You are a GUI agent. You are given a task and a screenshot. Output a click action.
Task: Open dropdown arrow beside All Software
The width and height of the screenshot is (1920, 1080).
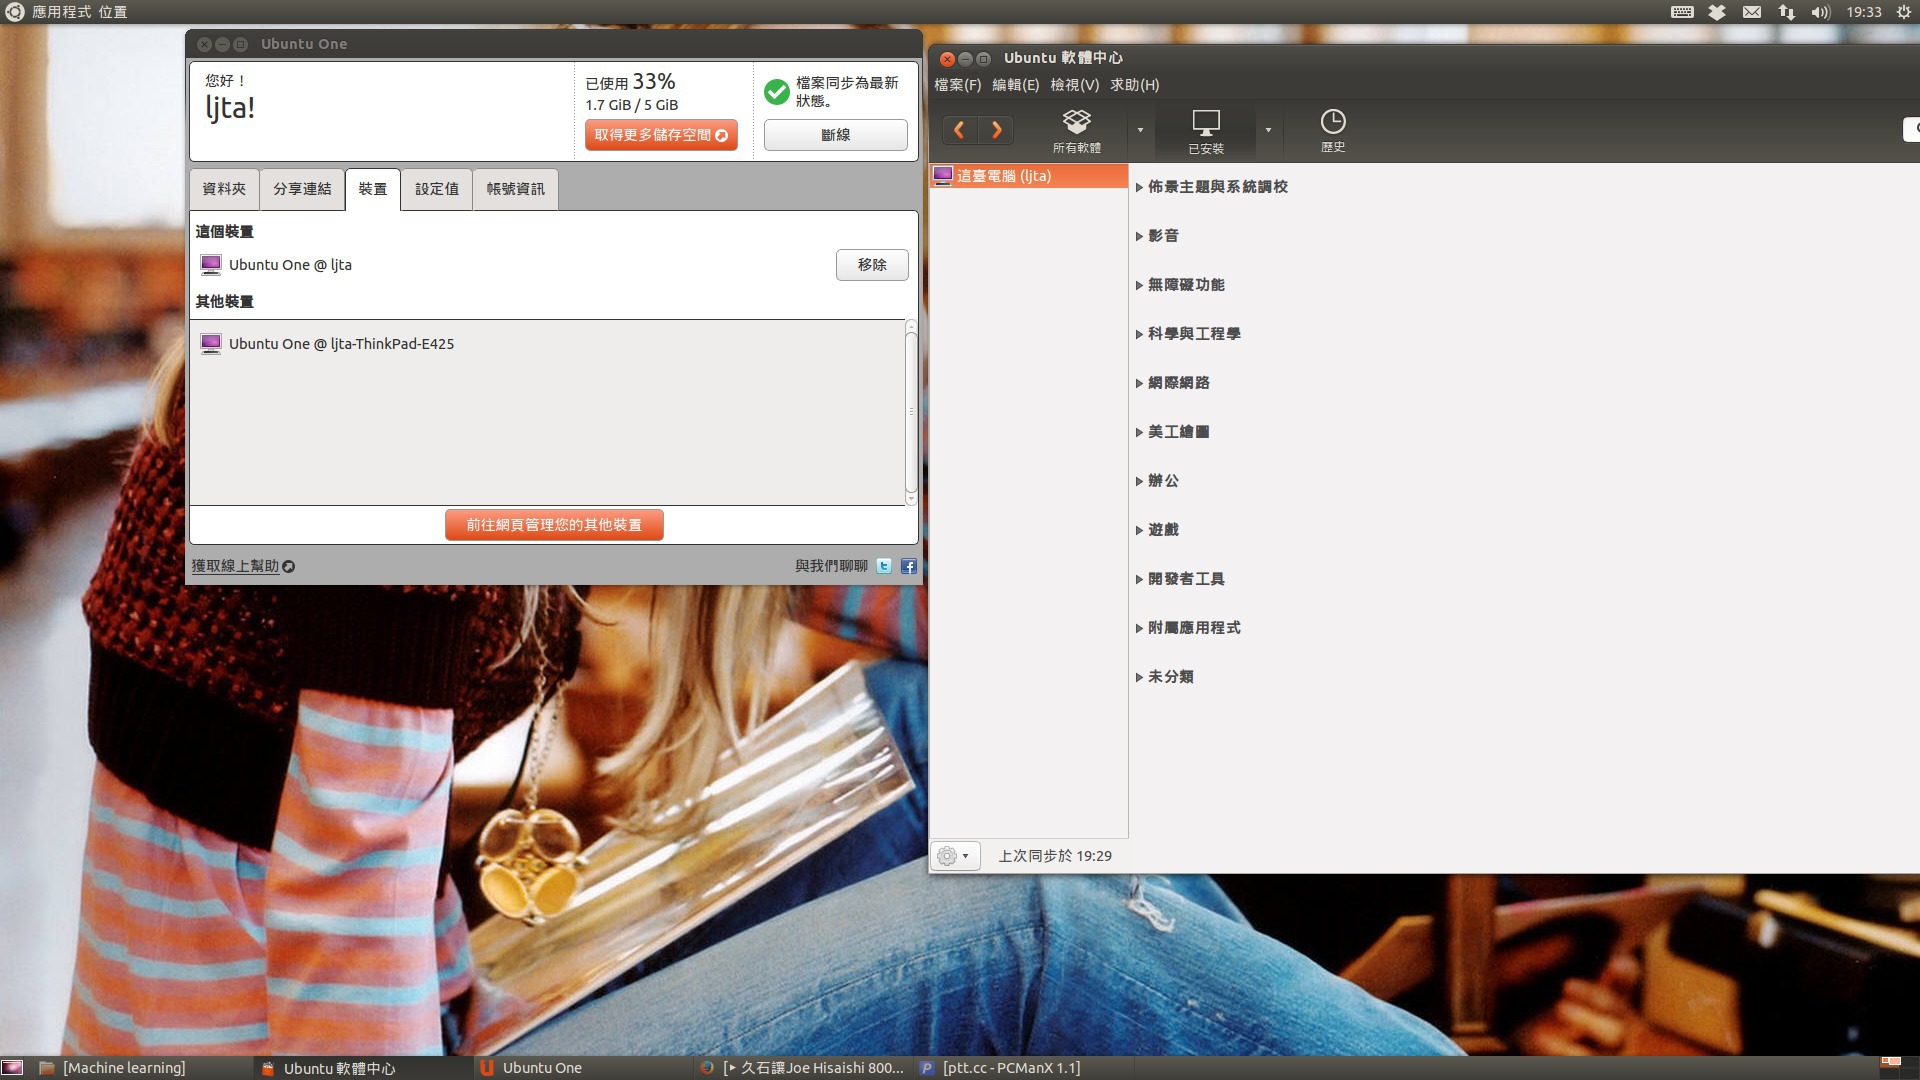[1140, 130]
